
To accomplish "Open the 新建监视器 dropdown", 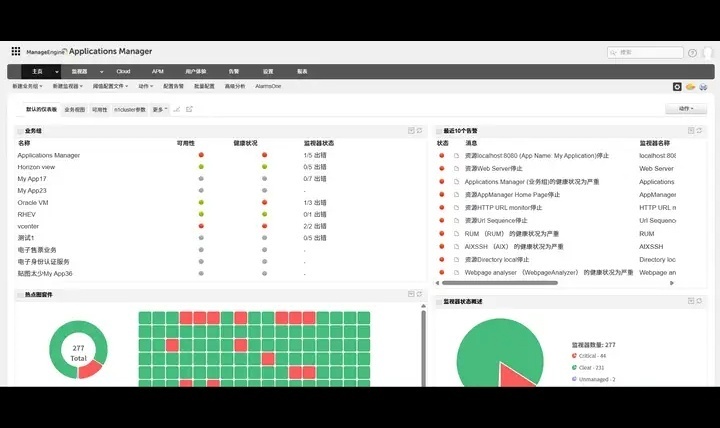I will click(68, 86).
